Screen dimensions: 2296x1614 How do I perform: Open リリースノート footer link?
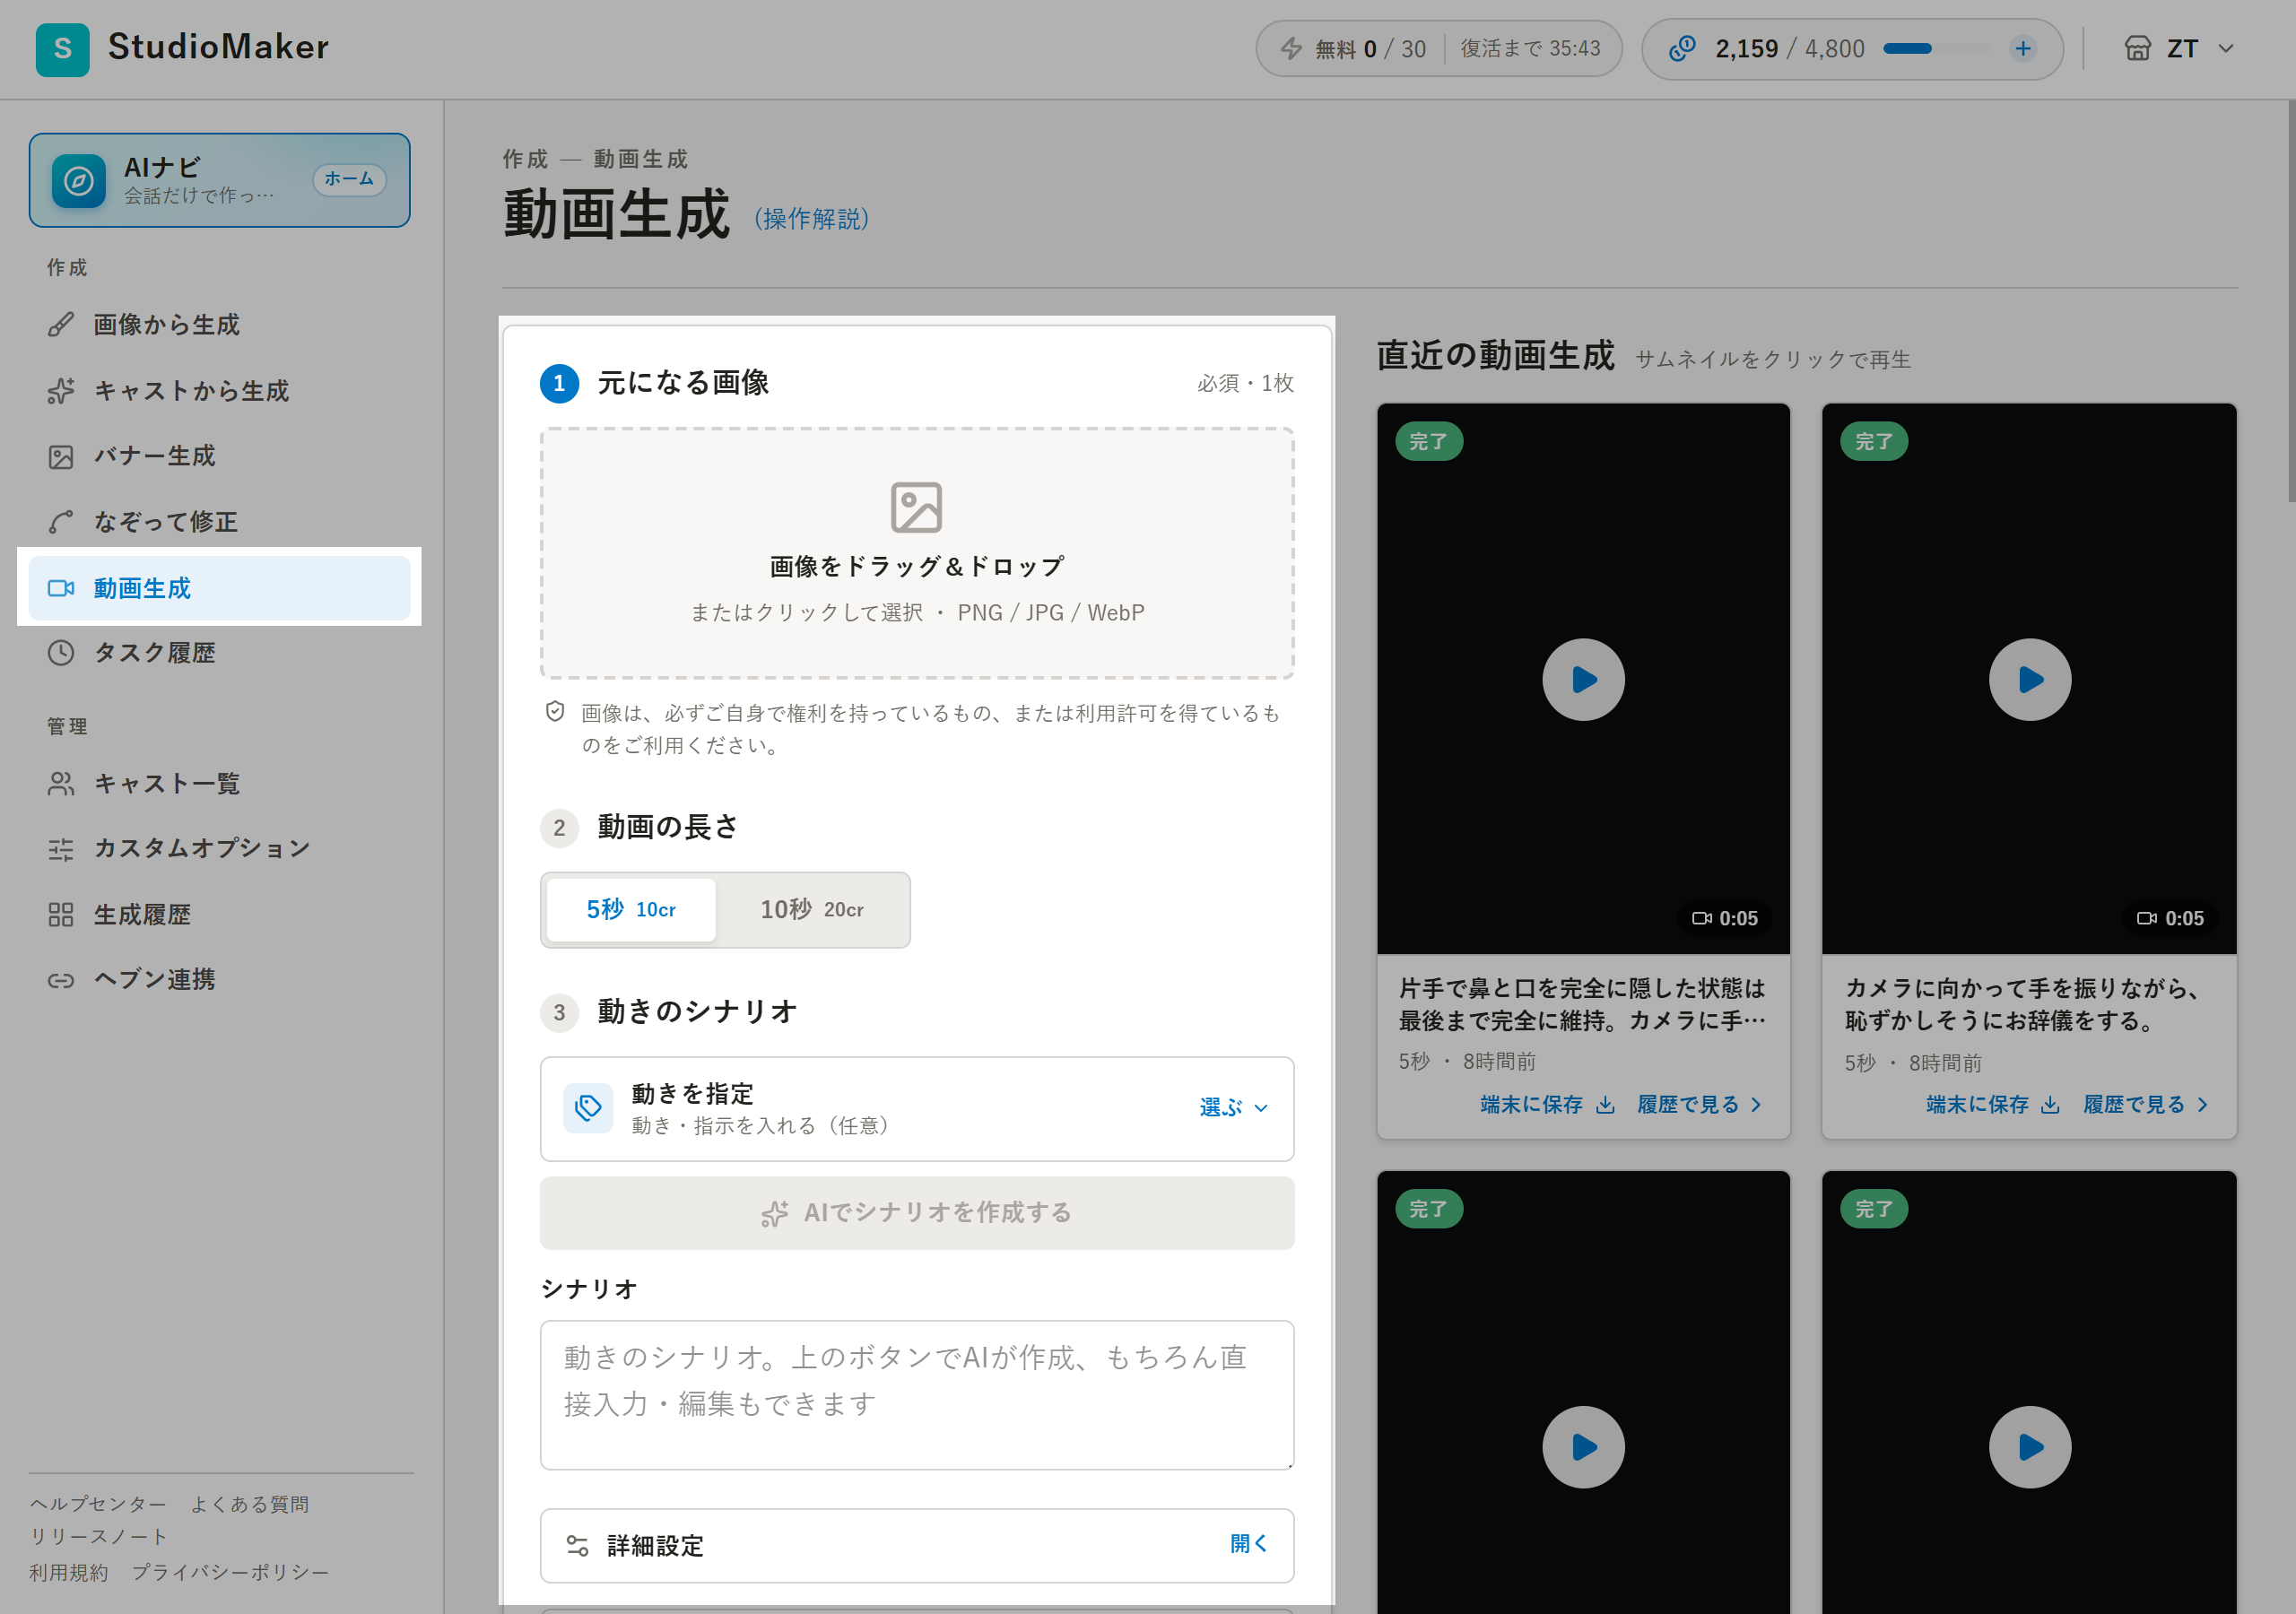tap(98, 1537)
